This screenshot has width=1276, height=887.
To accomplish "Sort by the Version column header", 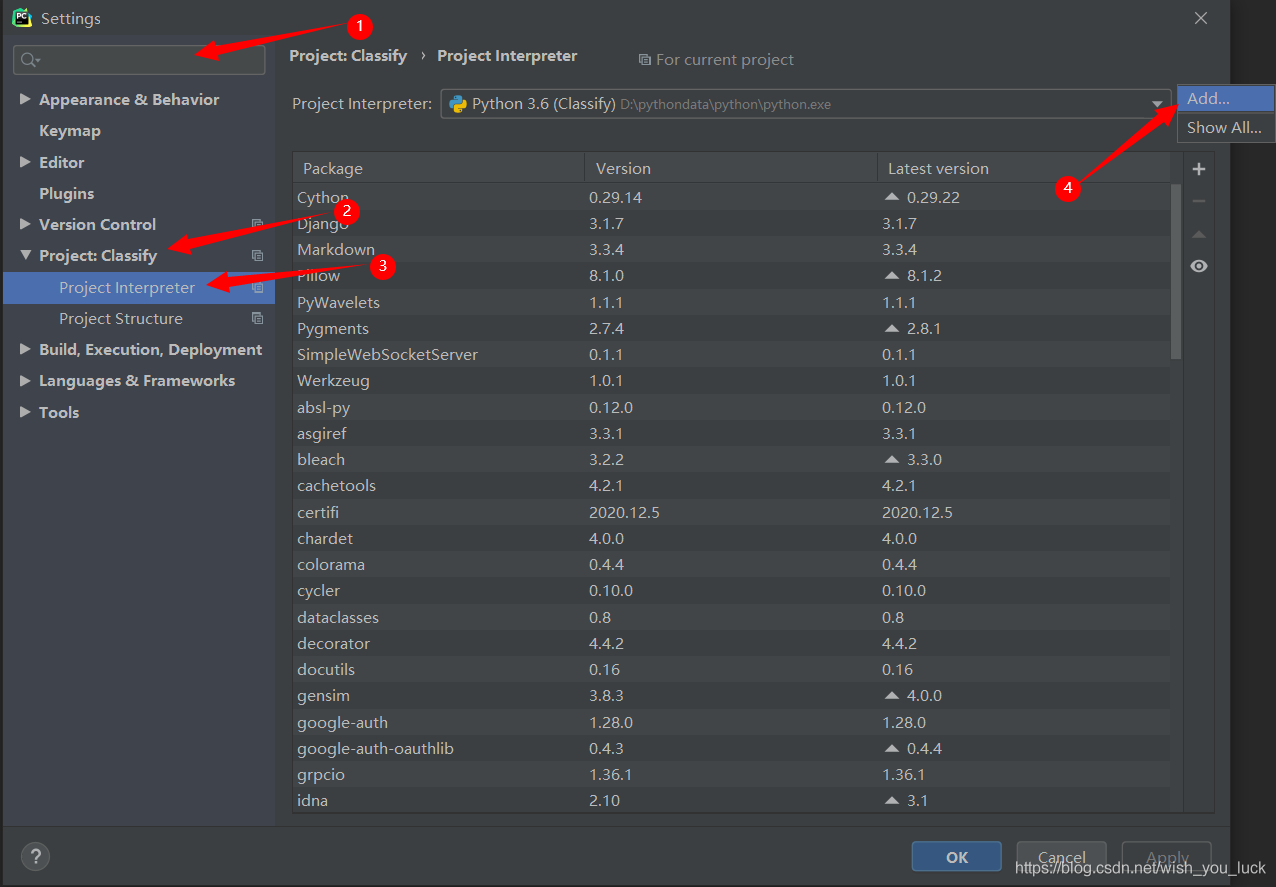I will [731, 168].
